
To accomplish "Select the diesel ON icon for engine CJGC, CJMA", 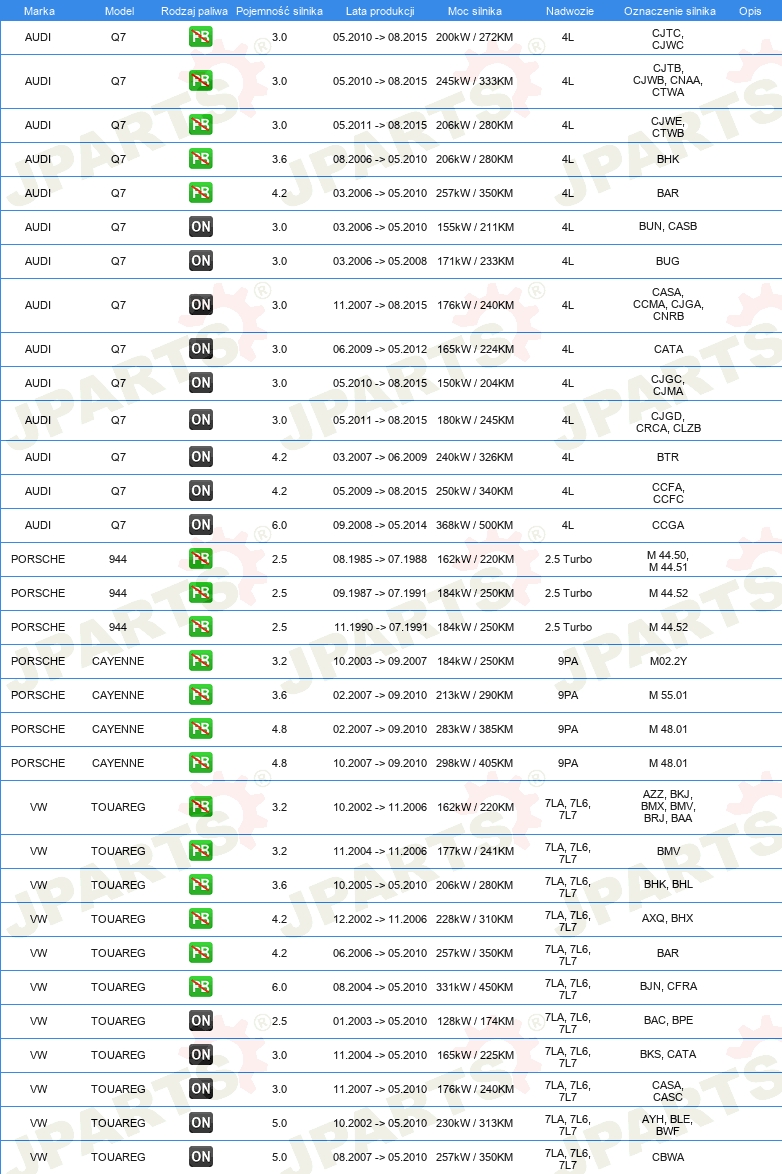I will [201, 383].
